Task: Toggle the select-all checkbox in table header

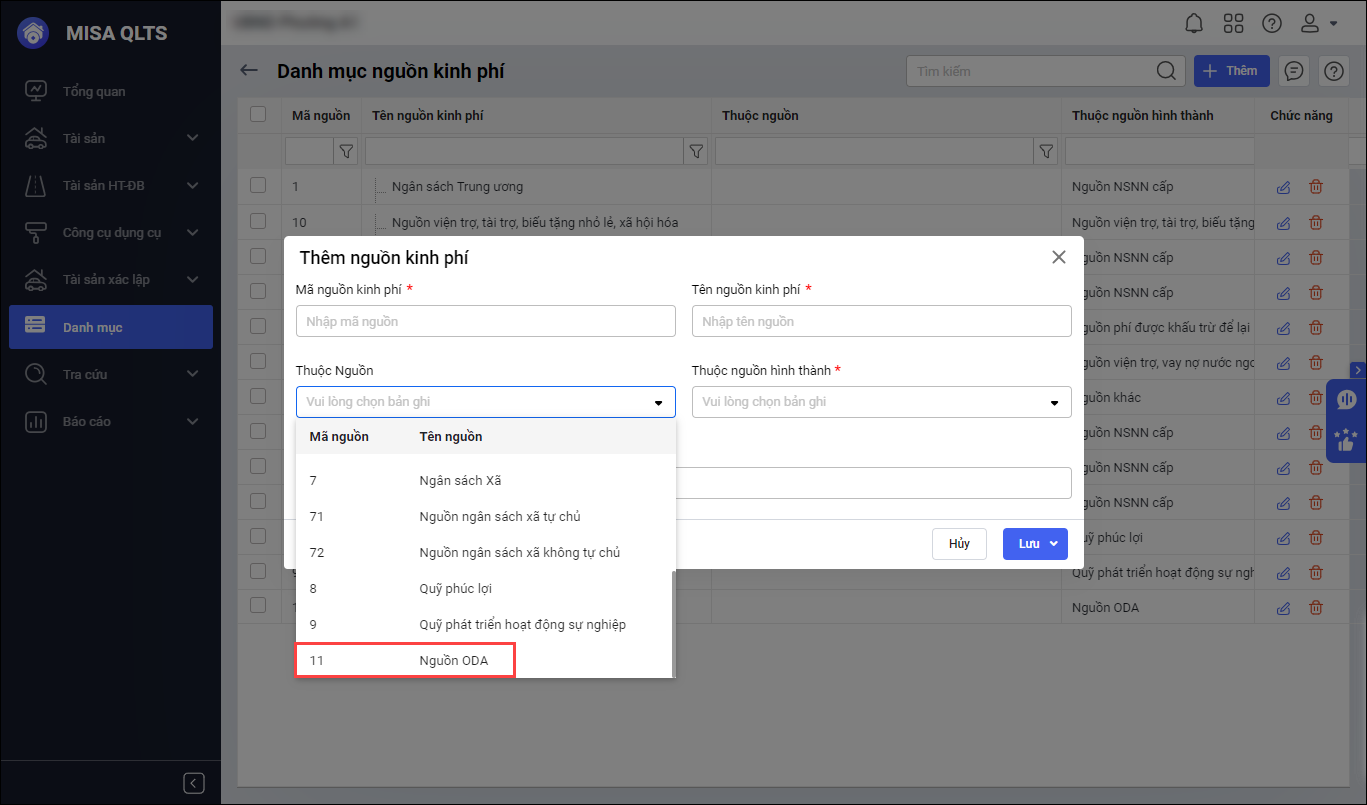Action: click(258, 114)
